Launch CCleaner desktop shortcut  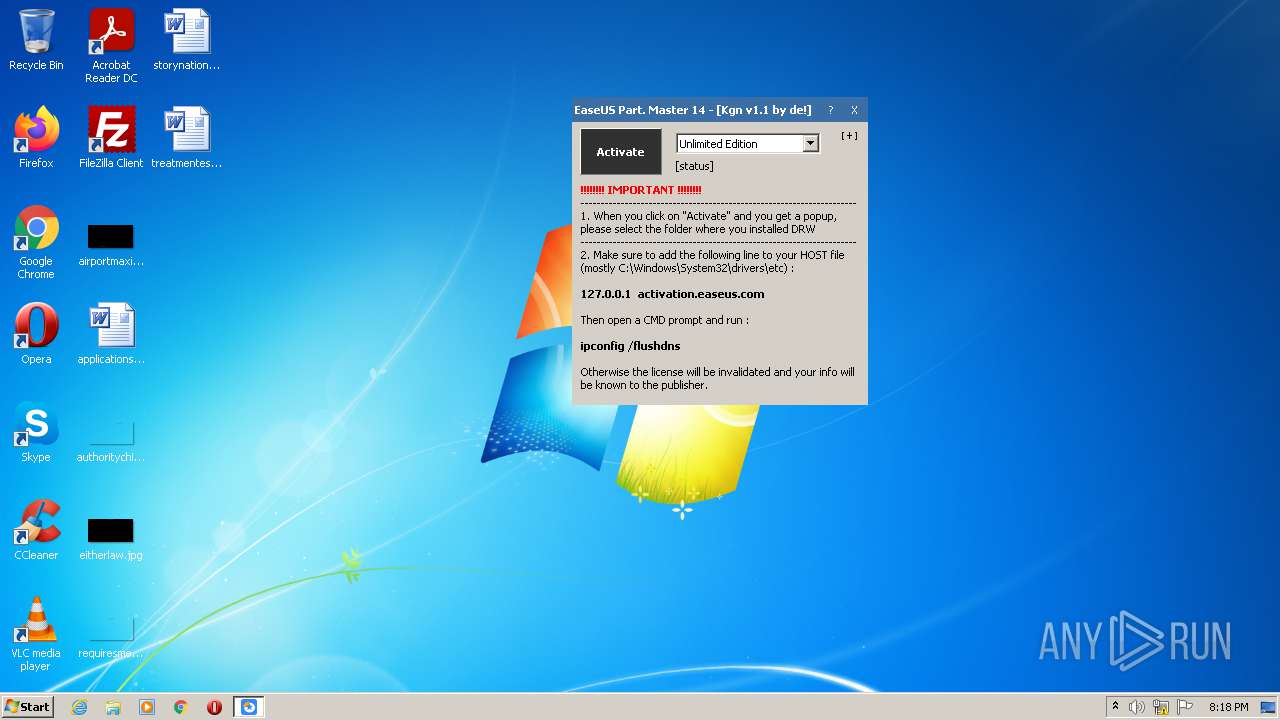coord(36,530)
